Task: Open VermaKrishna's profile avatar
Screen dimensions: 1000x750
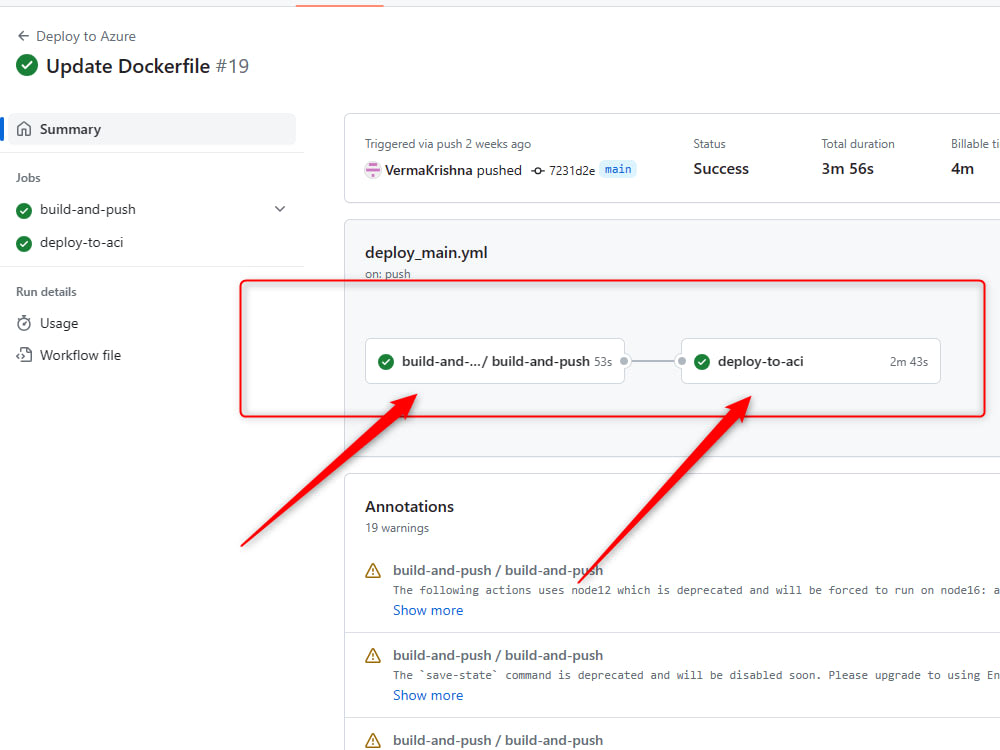Action: coord(372,169)
